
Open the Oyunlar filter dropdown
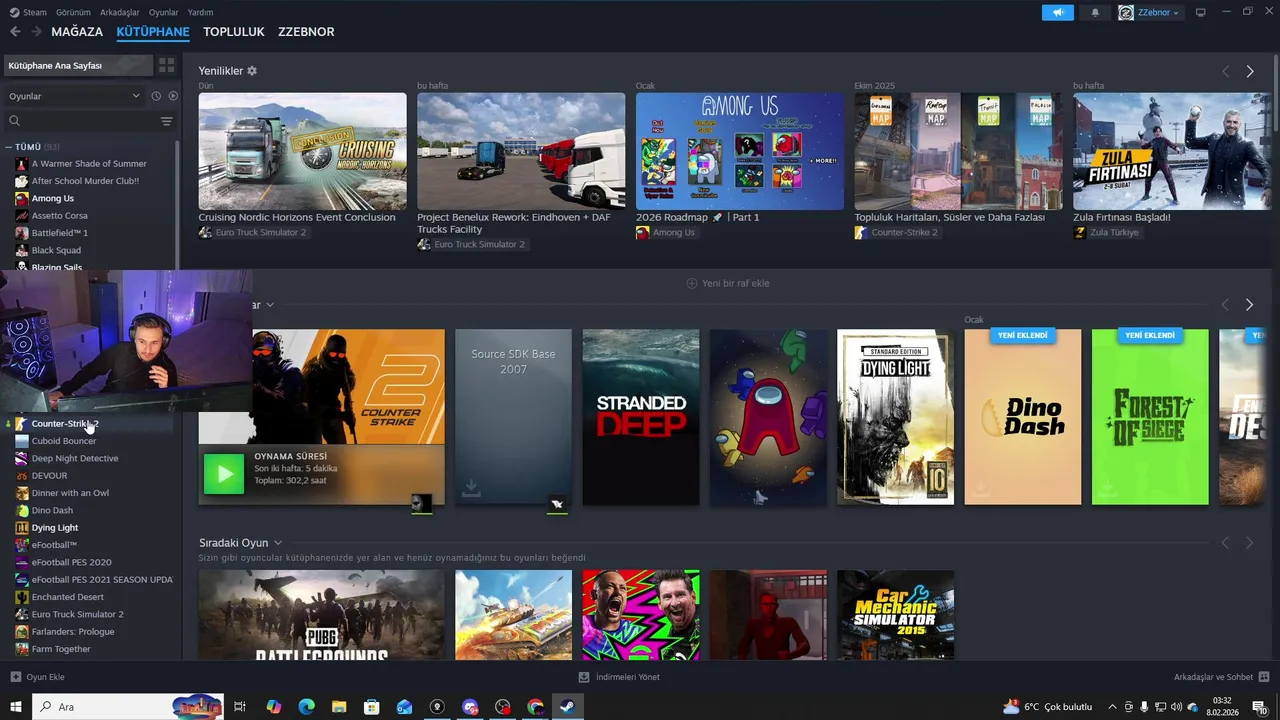(x=75, y=96)
